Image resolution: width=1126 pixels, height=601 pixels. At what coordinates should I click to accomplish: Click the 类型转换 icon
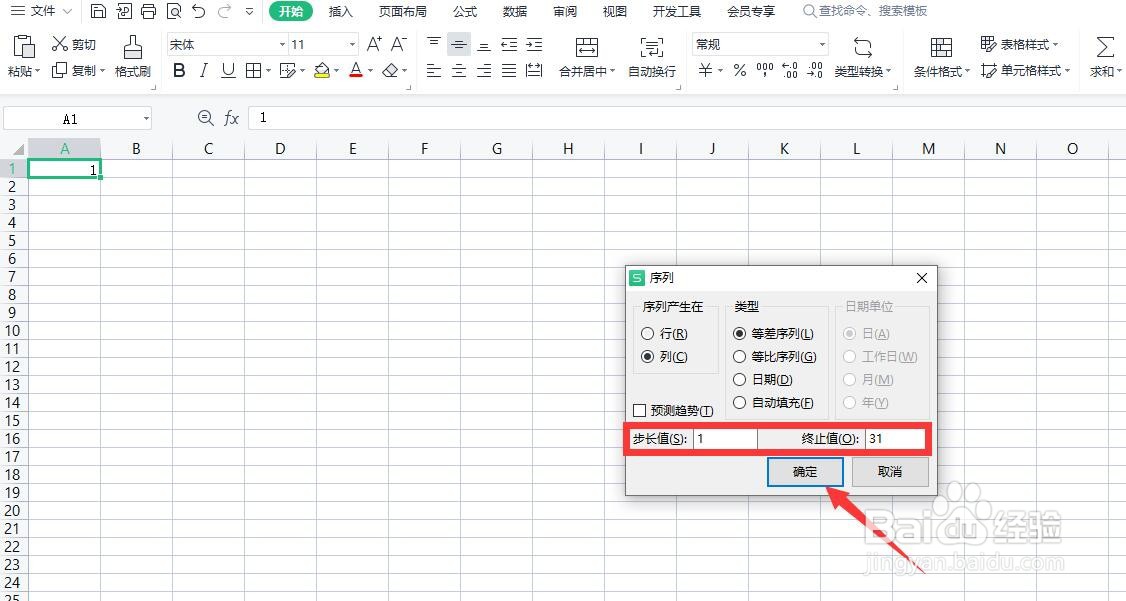click(862, 48)
